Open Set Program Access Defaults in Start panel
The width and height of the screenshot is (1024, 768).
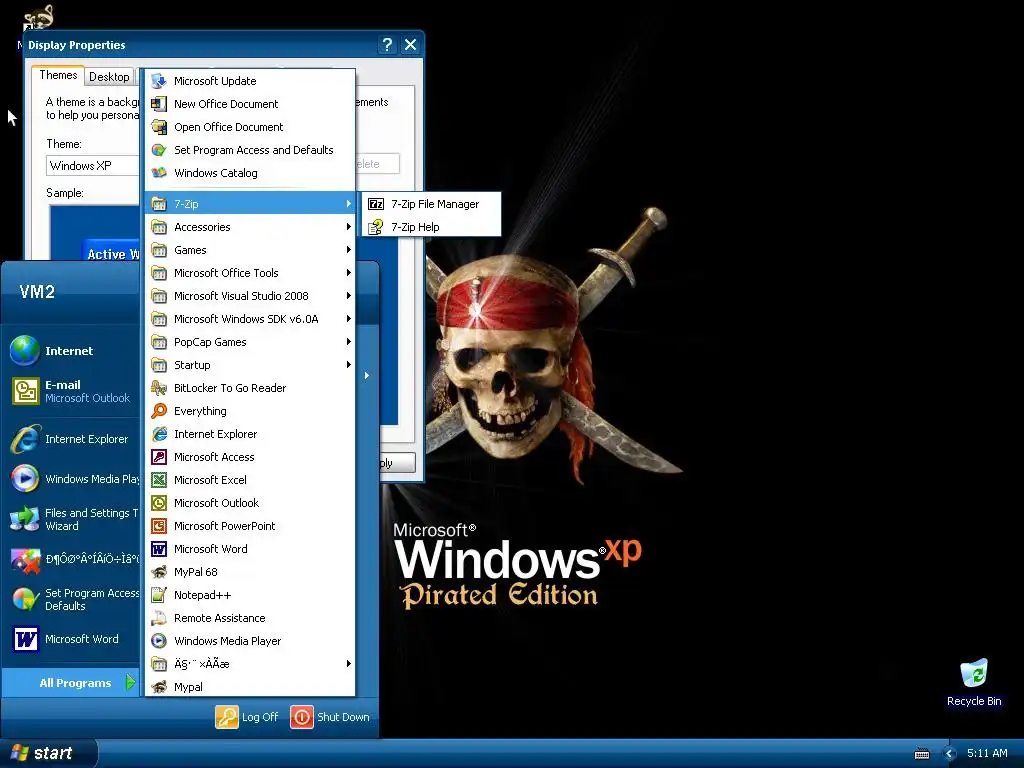click(x=71, y=599)
